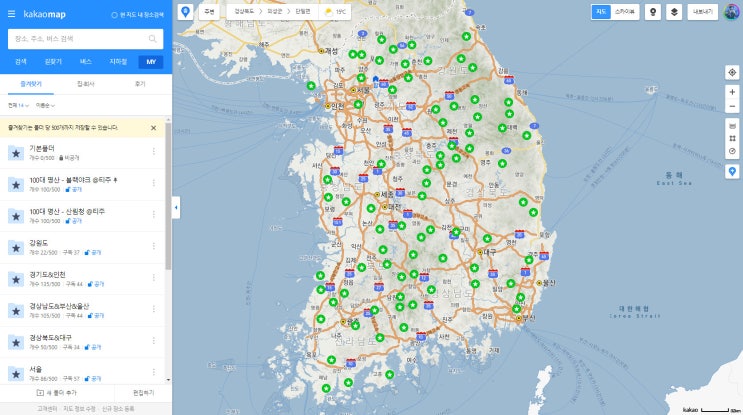Open the 경기도&인천 folder
743x415 pixels.
pos(82,279)
